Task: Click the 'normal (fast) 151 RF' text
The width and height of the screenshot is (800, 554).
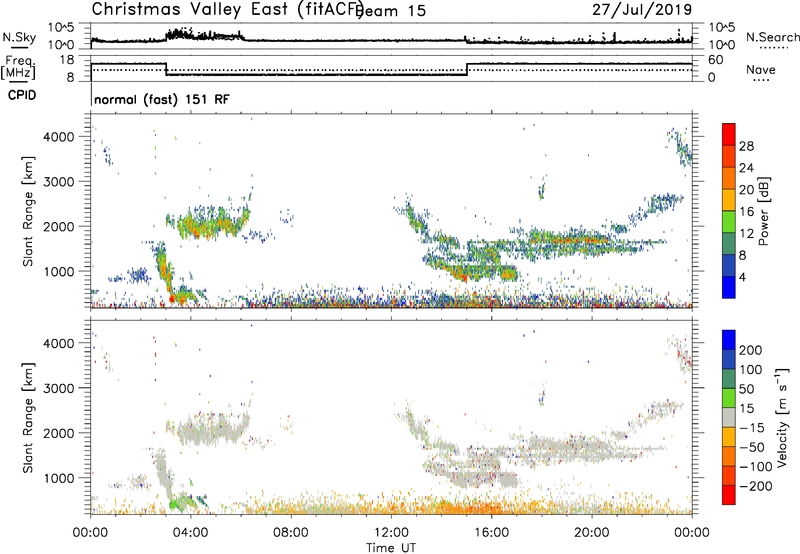Action: pyautogui.click(x=162, y=100)
